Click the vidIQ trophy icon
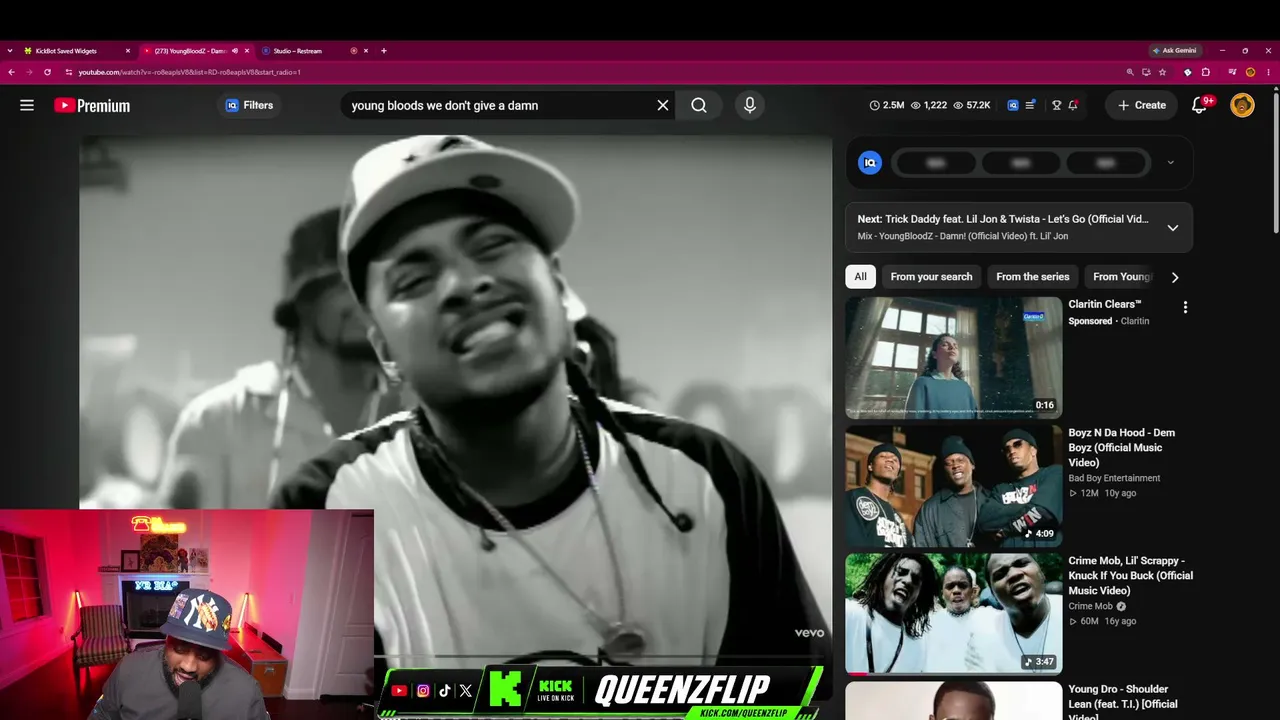The width and height of the screenshot is (1280, 720). coord(1056,105)
